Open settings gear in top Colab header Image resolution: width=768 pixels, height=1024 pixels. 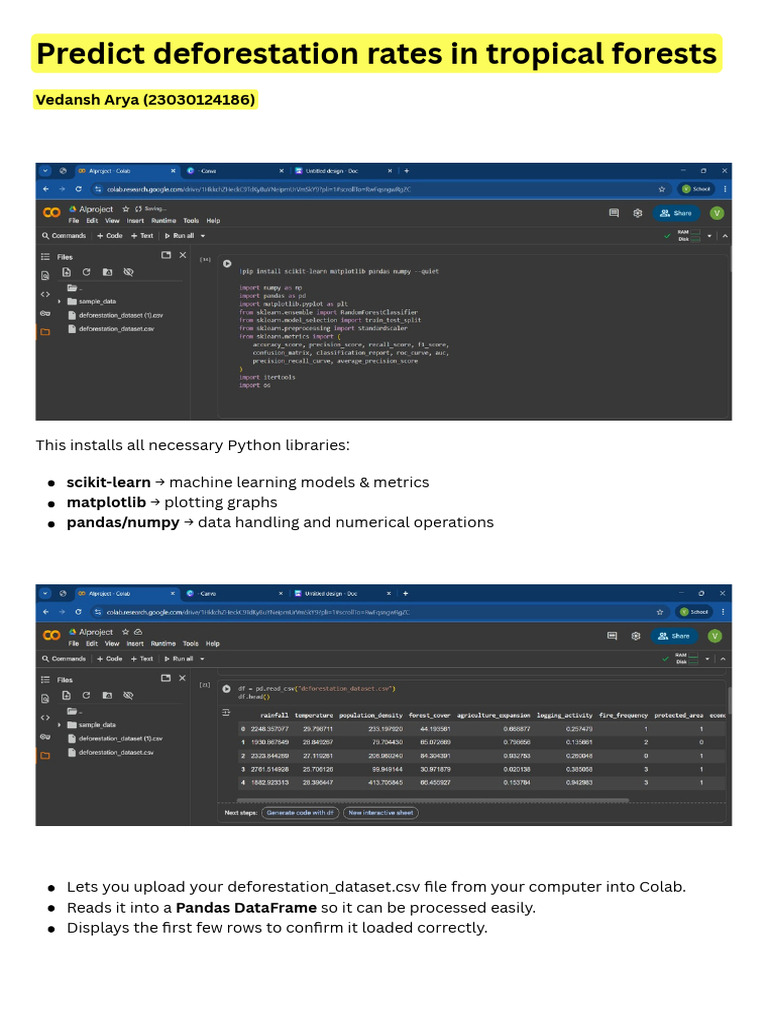[x=638, y=213]
